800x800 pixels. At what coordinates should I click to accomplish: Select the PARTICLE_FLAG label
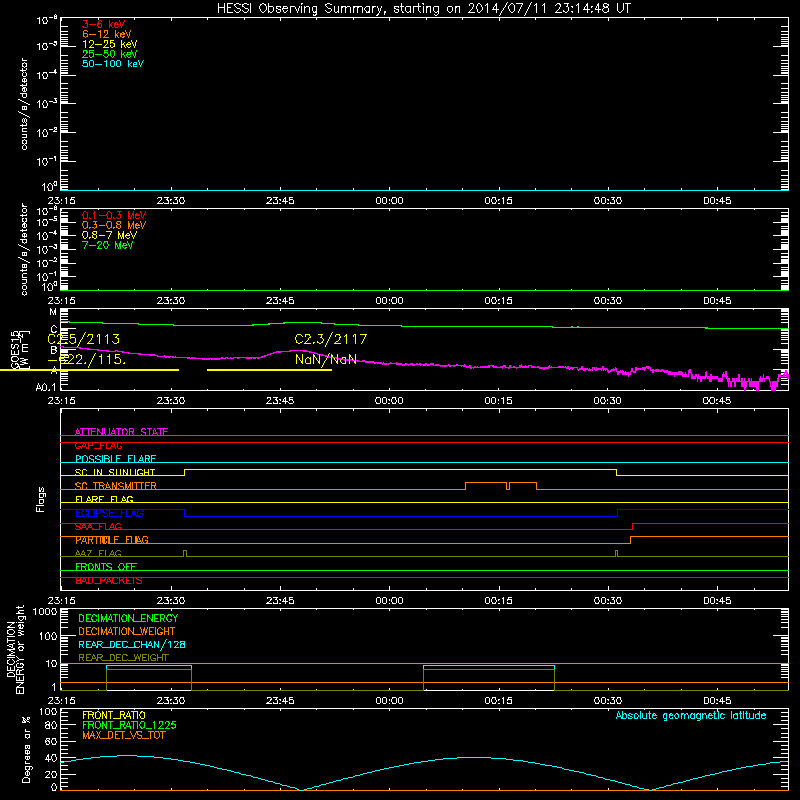112,540
